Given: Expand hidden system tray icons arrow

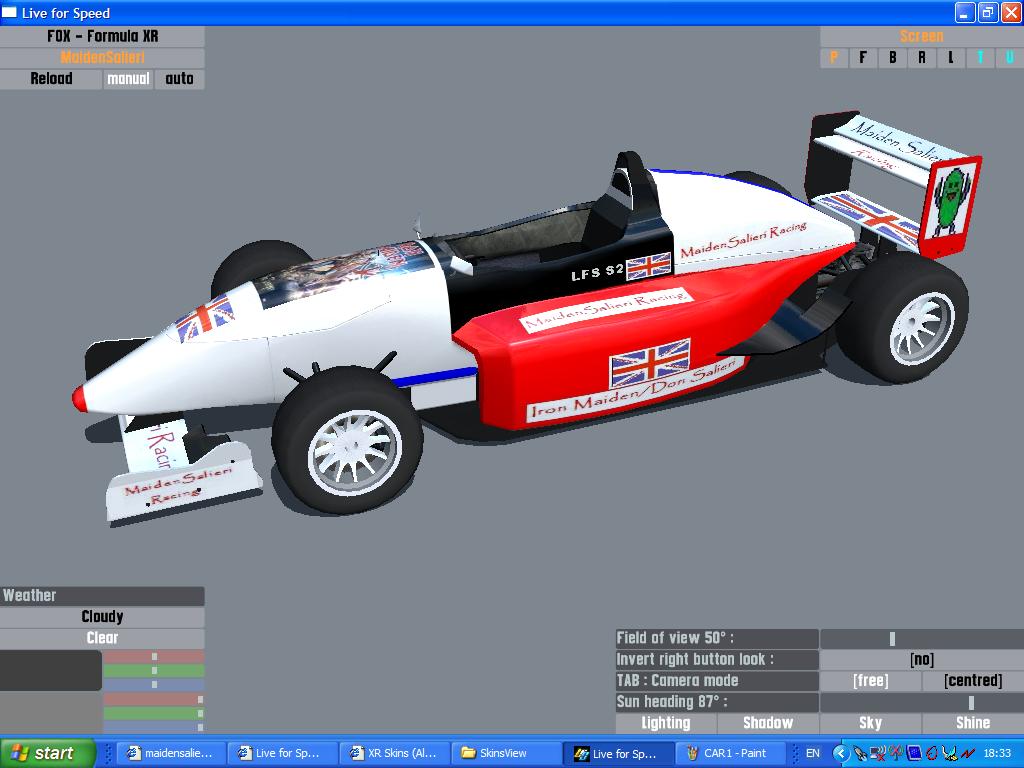Looking at the screenshot, I should (840, 754).
